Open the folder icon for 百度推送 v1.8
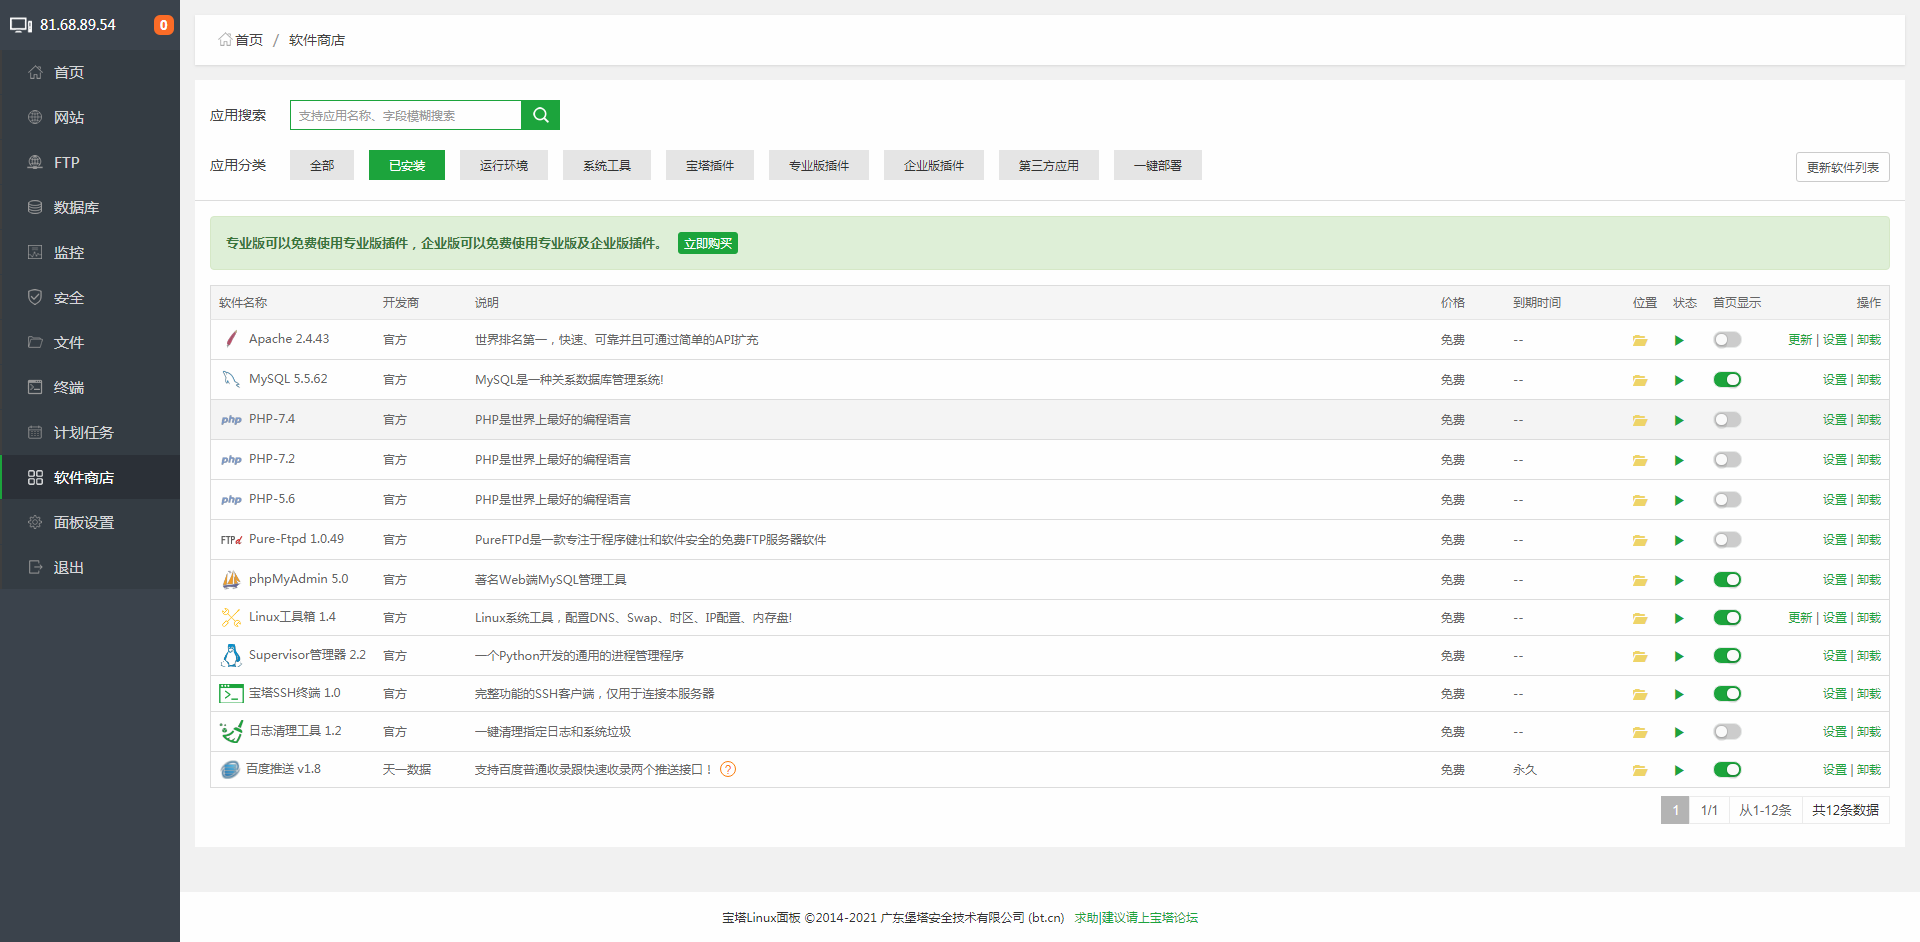 coord(1640,771)
